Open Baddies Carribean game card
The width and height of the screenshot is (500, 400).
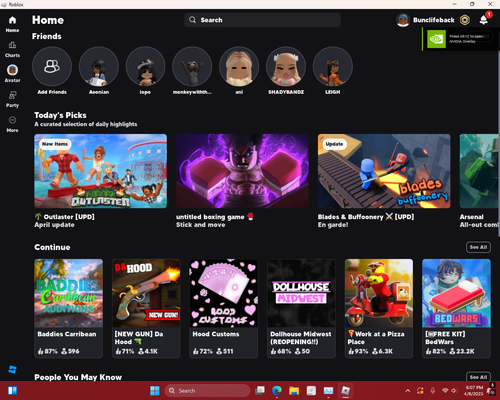coord(69,308)
